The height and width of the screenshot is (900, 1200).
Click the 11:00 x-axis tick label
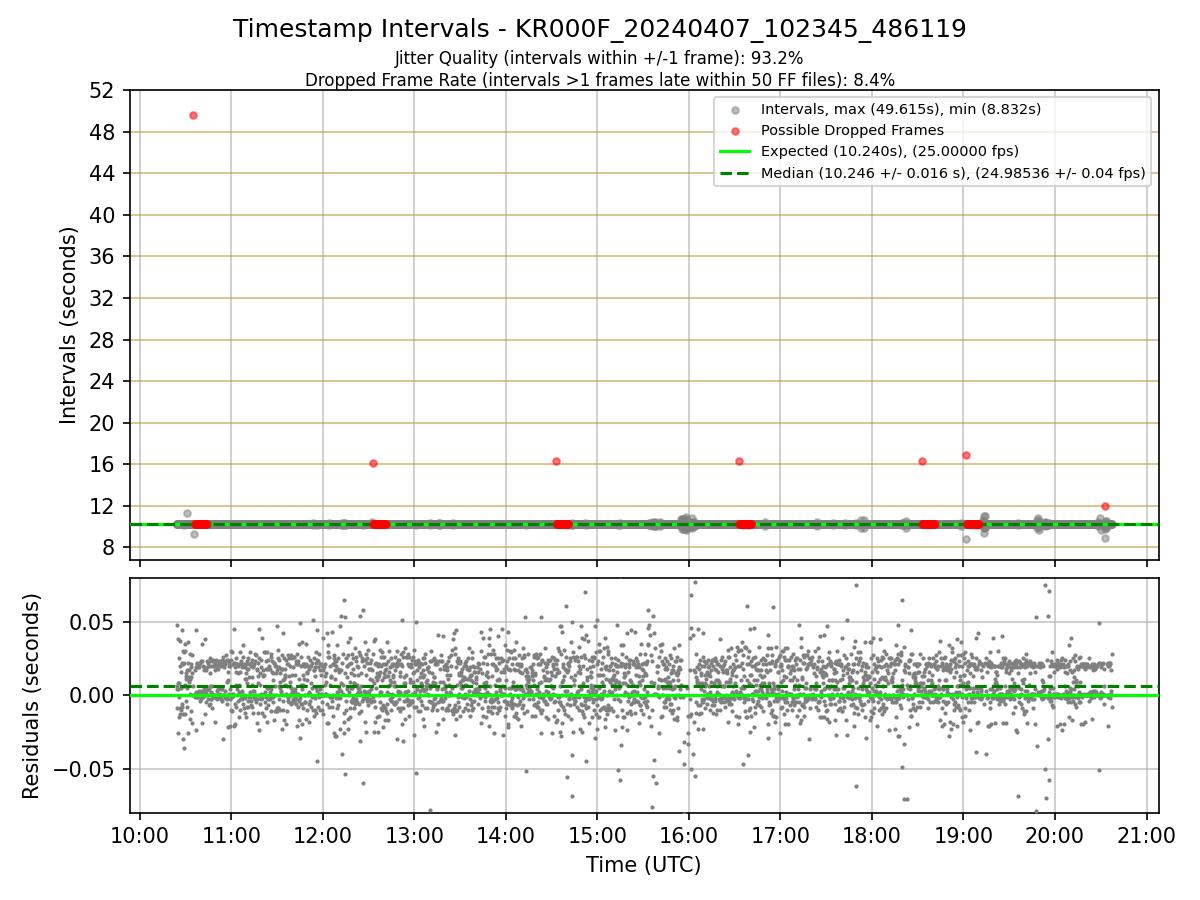click(231, 836)
